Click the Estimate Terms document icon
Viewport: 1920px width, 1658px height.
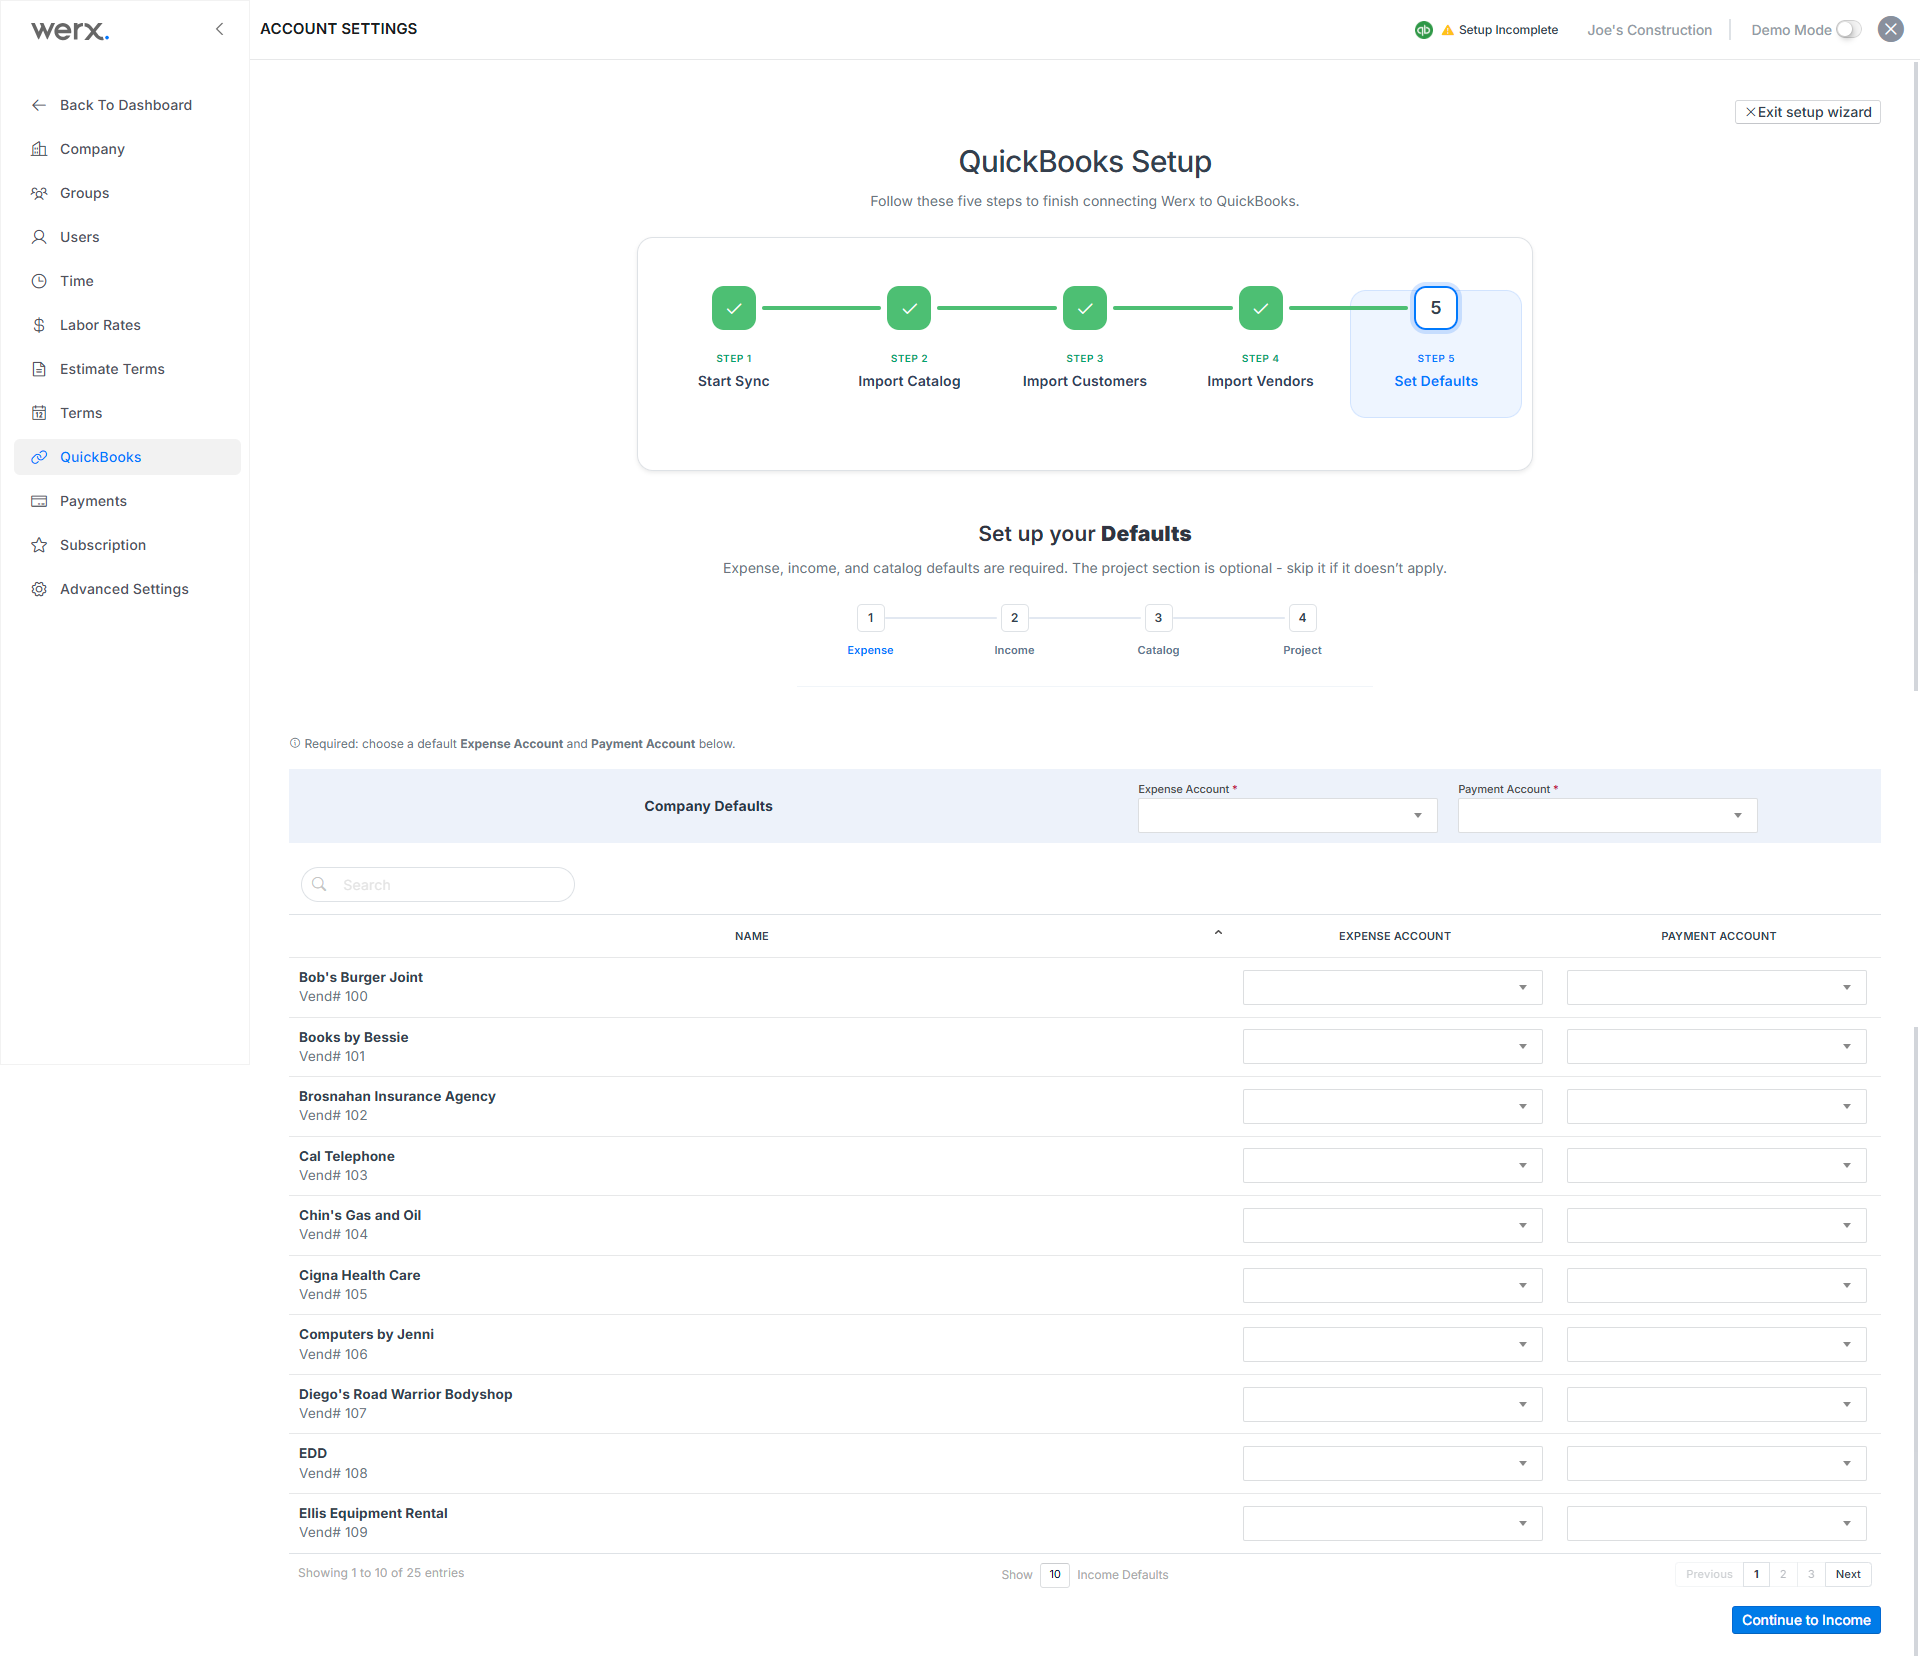39,369
